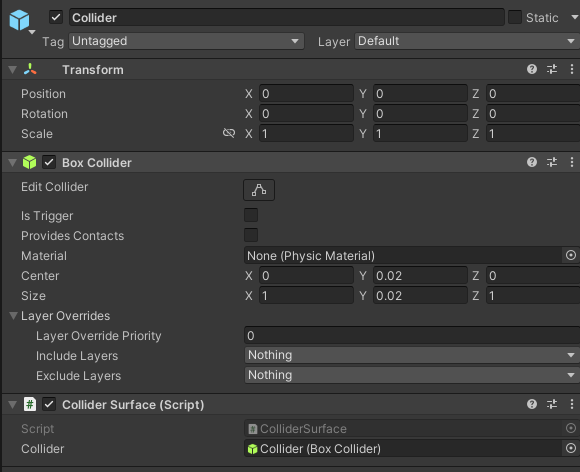Toggle the Collider Surface script enabled checkbox

point(49,404)
